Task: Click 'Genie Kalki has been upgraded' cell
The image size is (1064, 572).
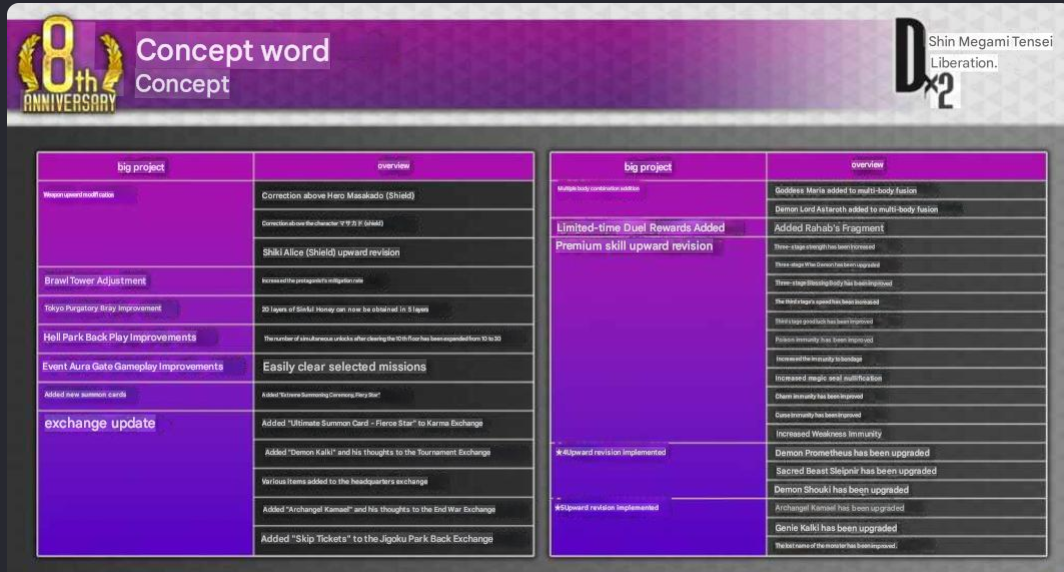Action: [836, 528]
